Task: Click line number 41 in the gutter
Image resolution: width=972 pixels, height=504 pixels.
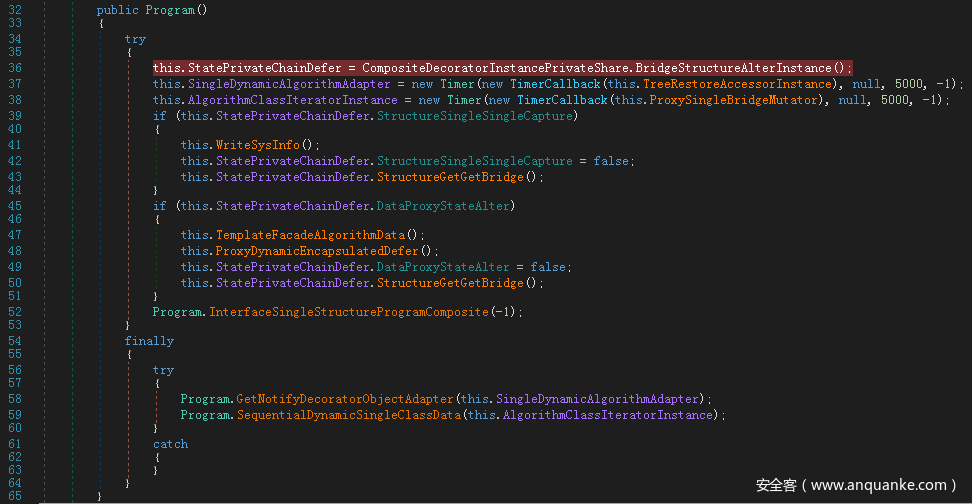Action: pos(15,145)
